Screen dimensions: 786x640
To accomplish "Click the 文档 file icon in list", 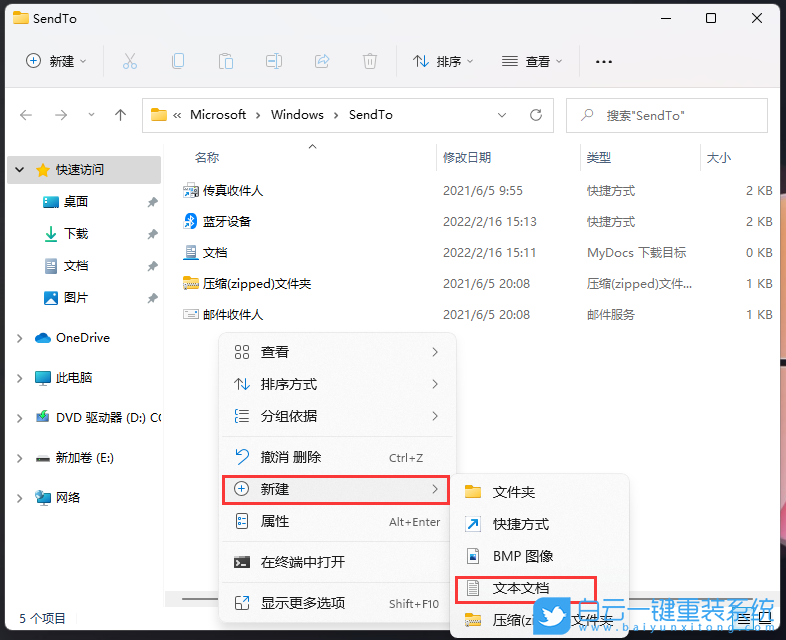I will [190, 253].
